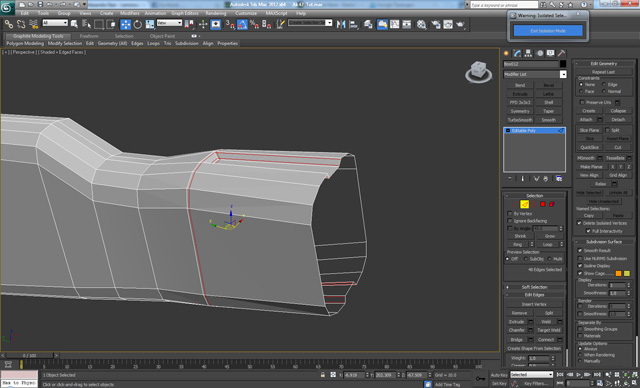This screenshot has width=640, height=388.
Task: Toggle the Window/Crossing selection icon
Action: point(111,24)
